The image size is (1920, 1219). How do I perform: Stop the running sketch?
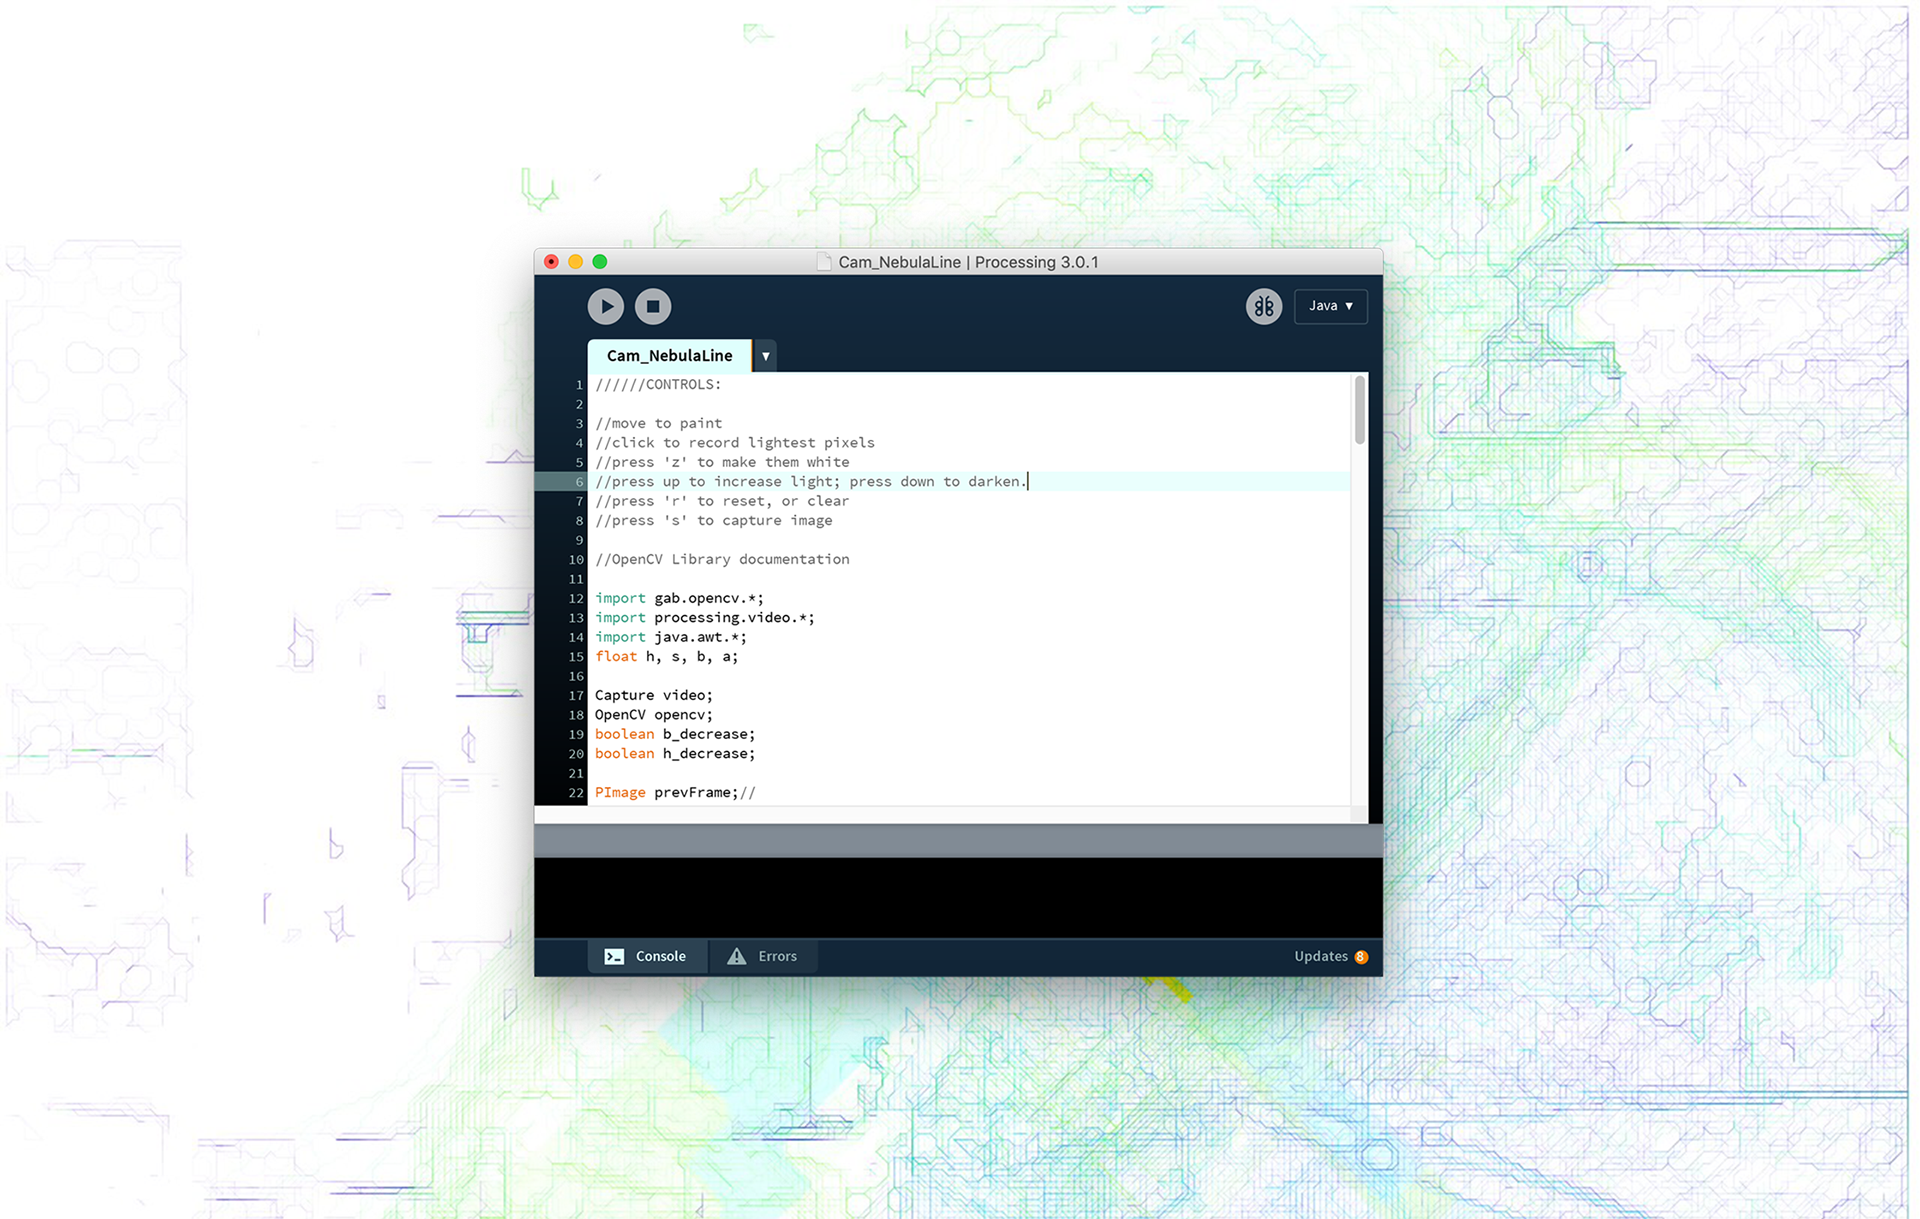click(653, 306)
